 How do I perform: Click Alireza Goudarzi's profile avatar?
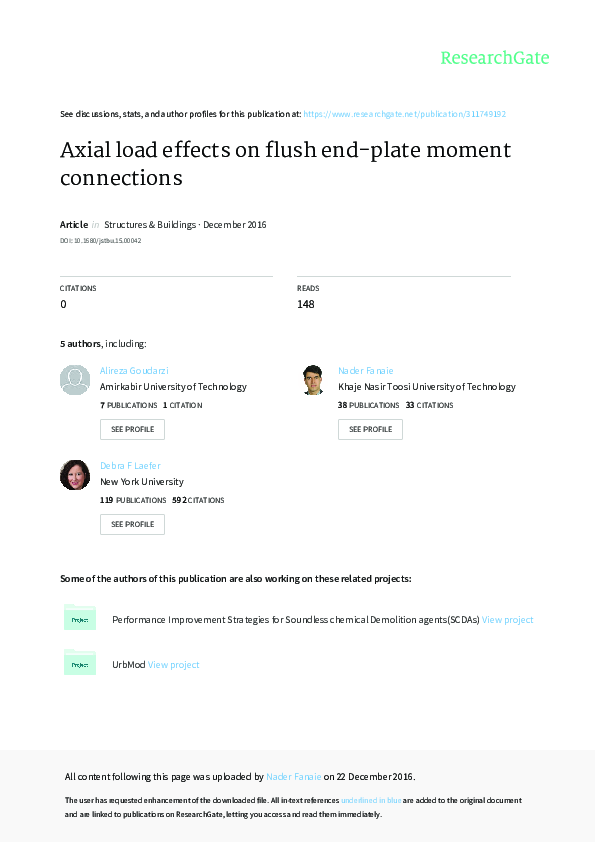74,380
